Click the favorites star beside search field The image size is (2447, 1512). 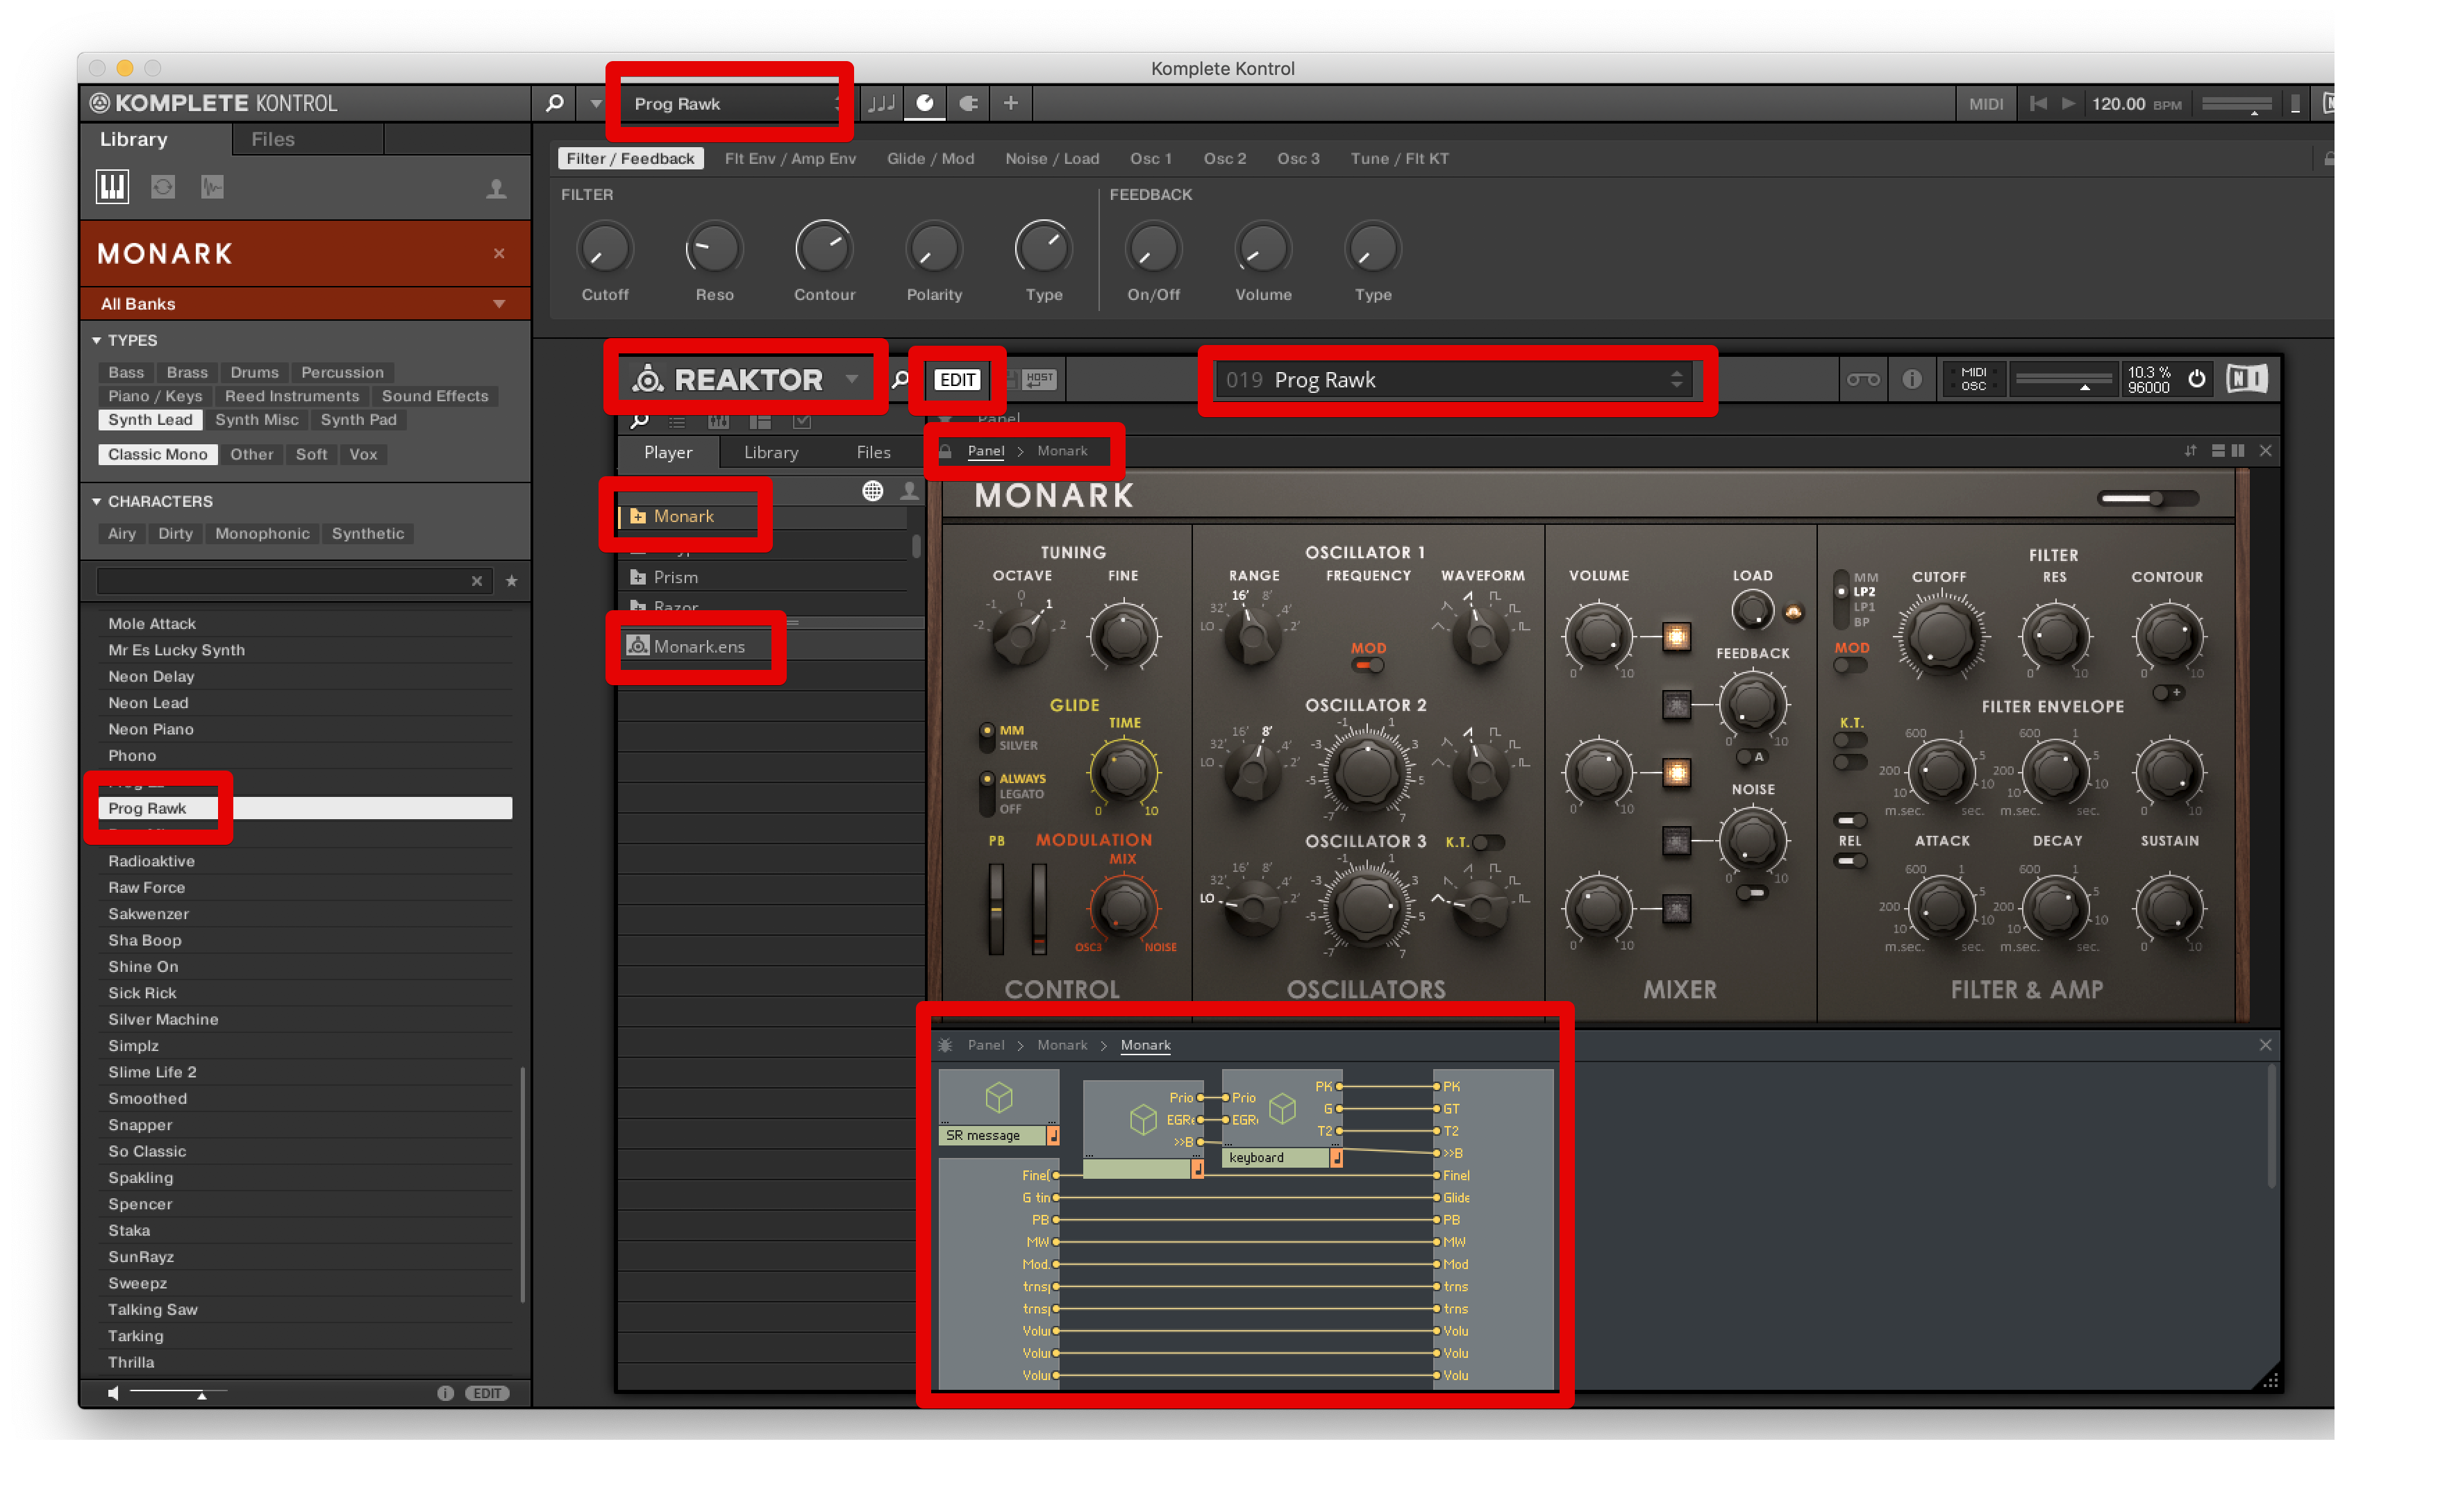[x=511, y=581]
